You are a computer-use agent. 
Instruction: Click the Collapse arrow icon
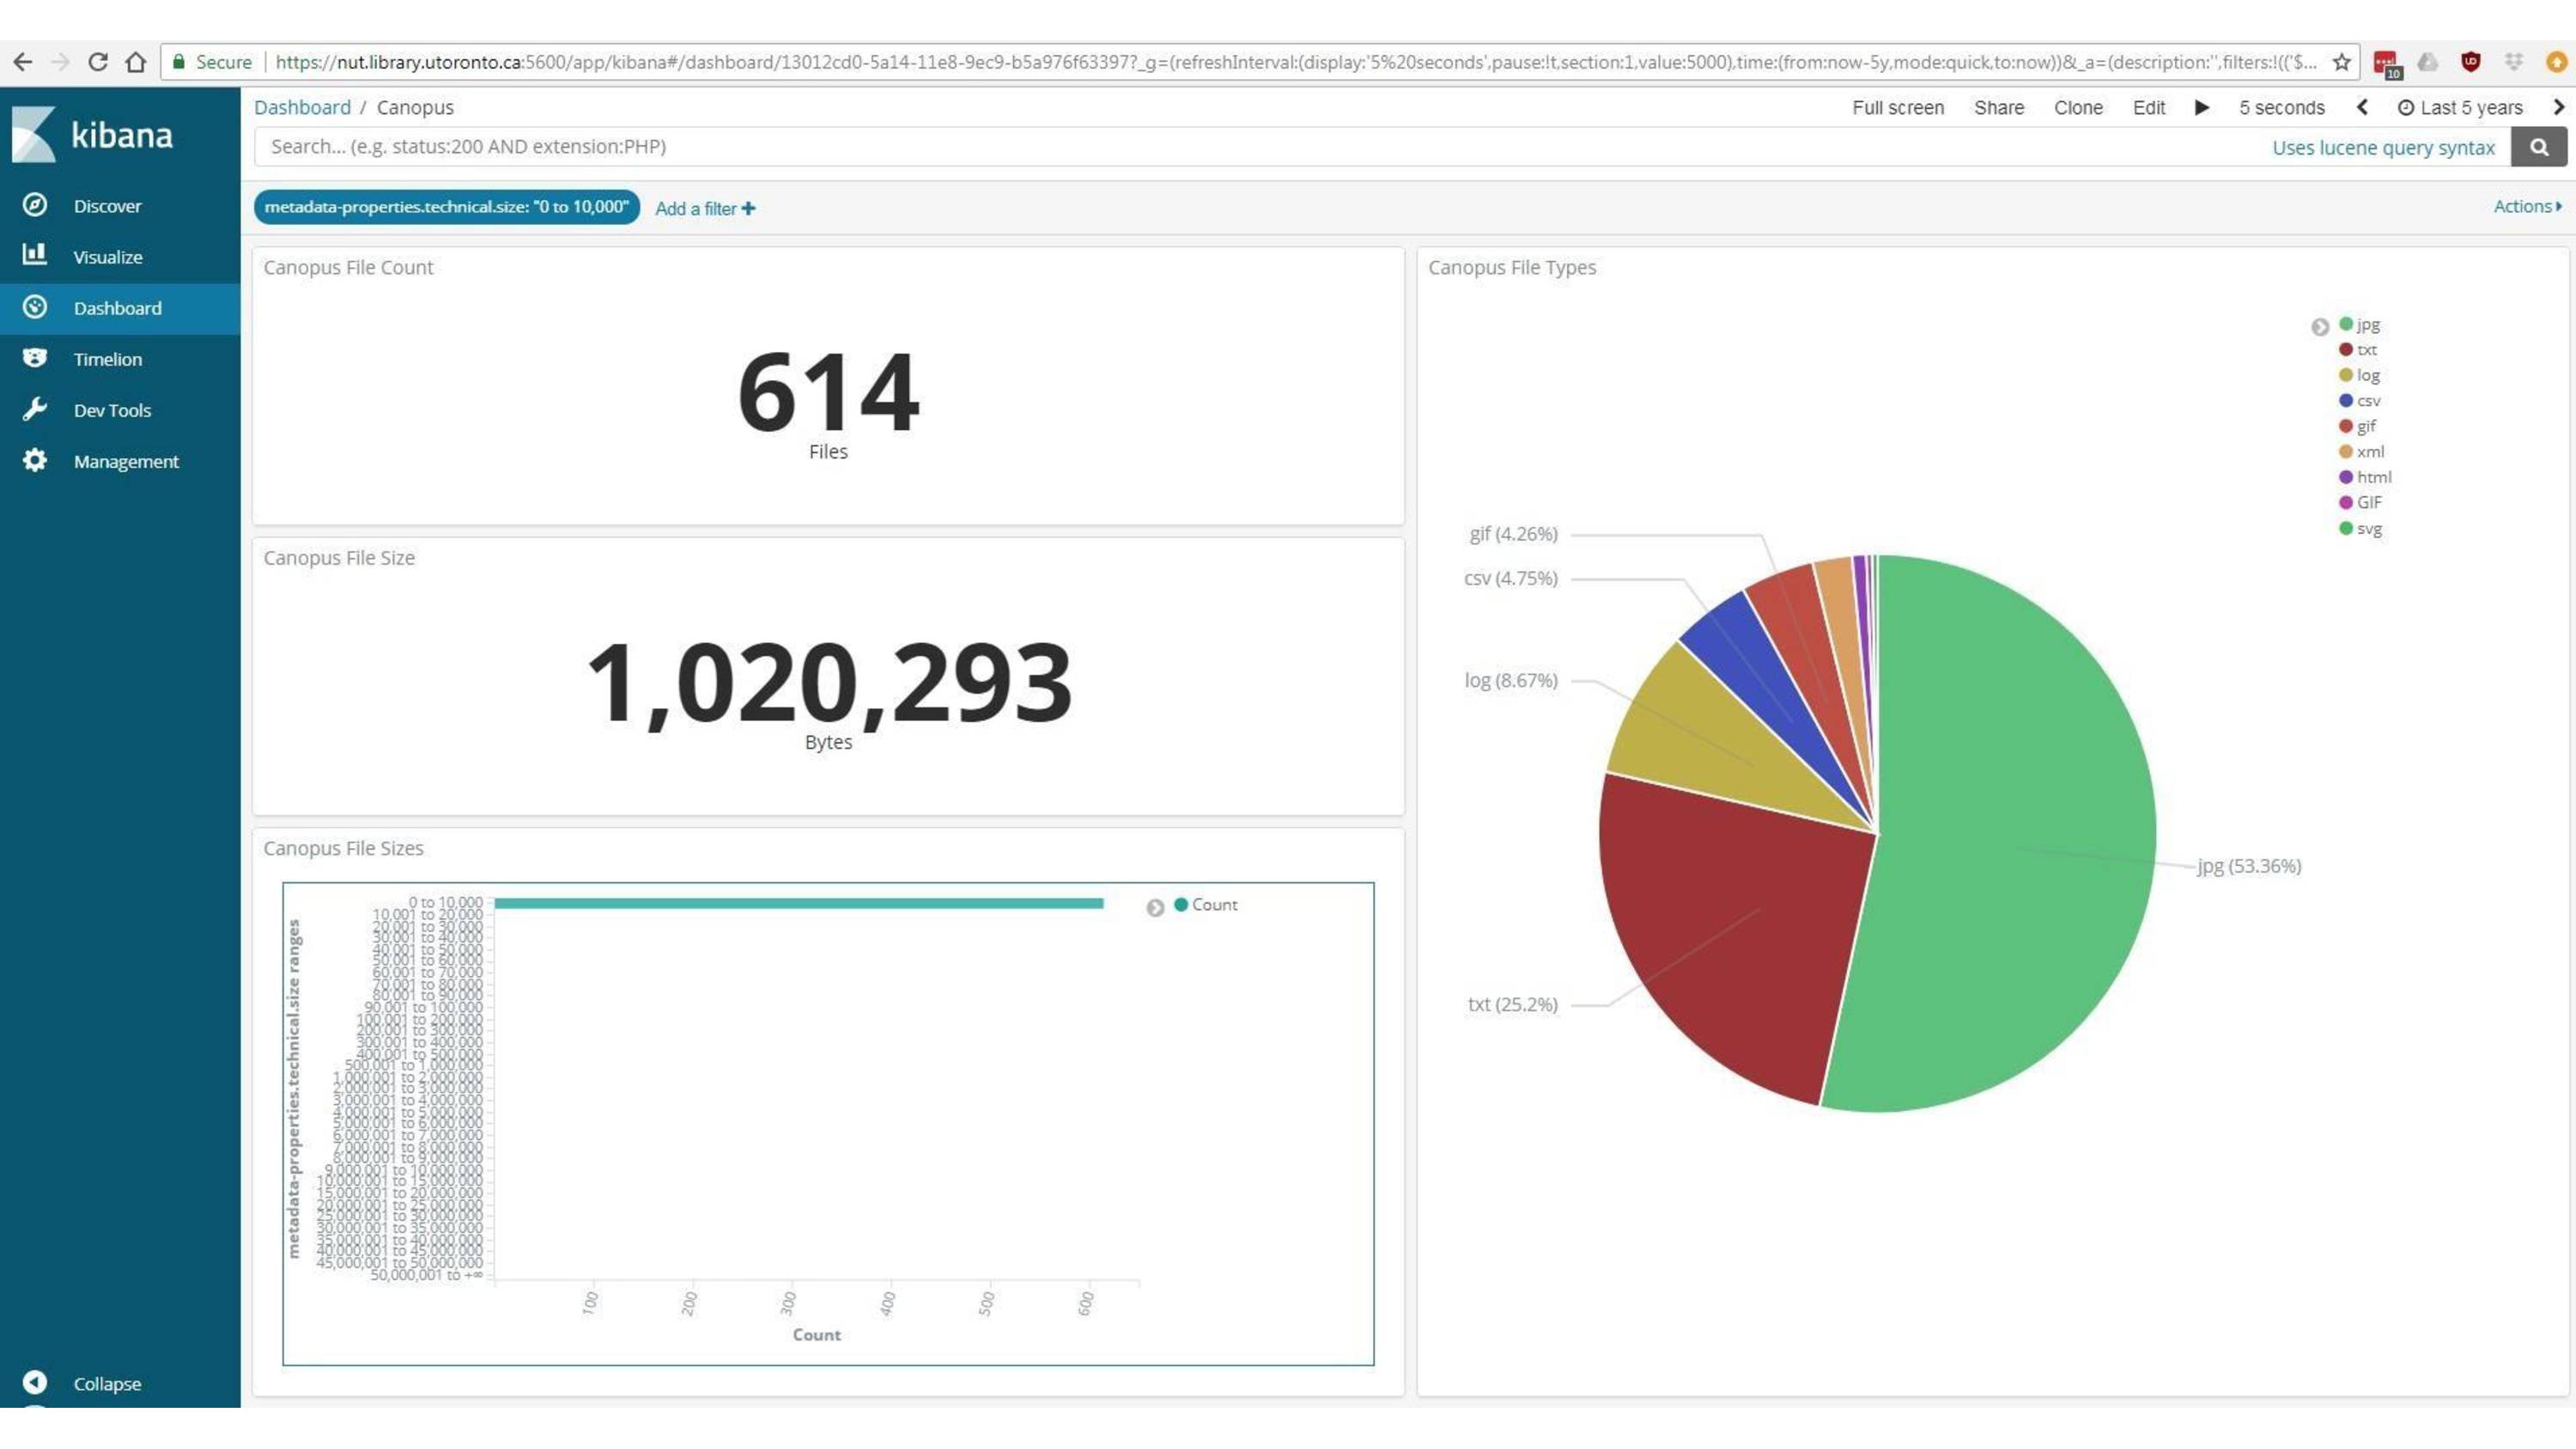pyautogui.click(x=35, y=1382)
